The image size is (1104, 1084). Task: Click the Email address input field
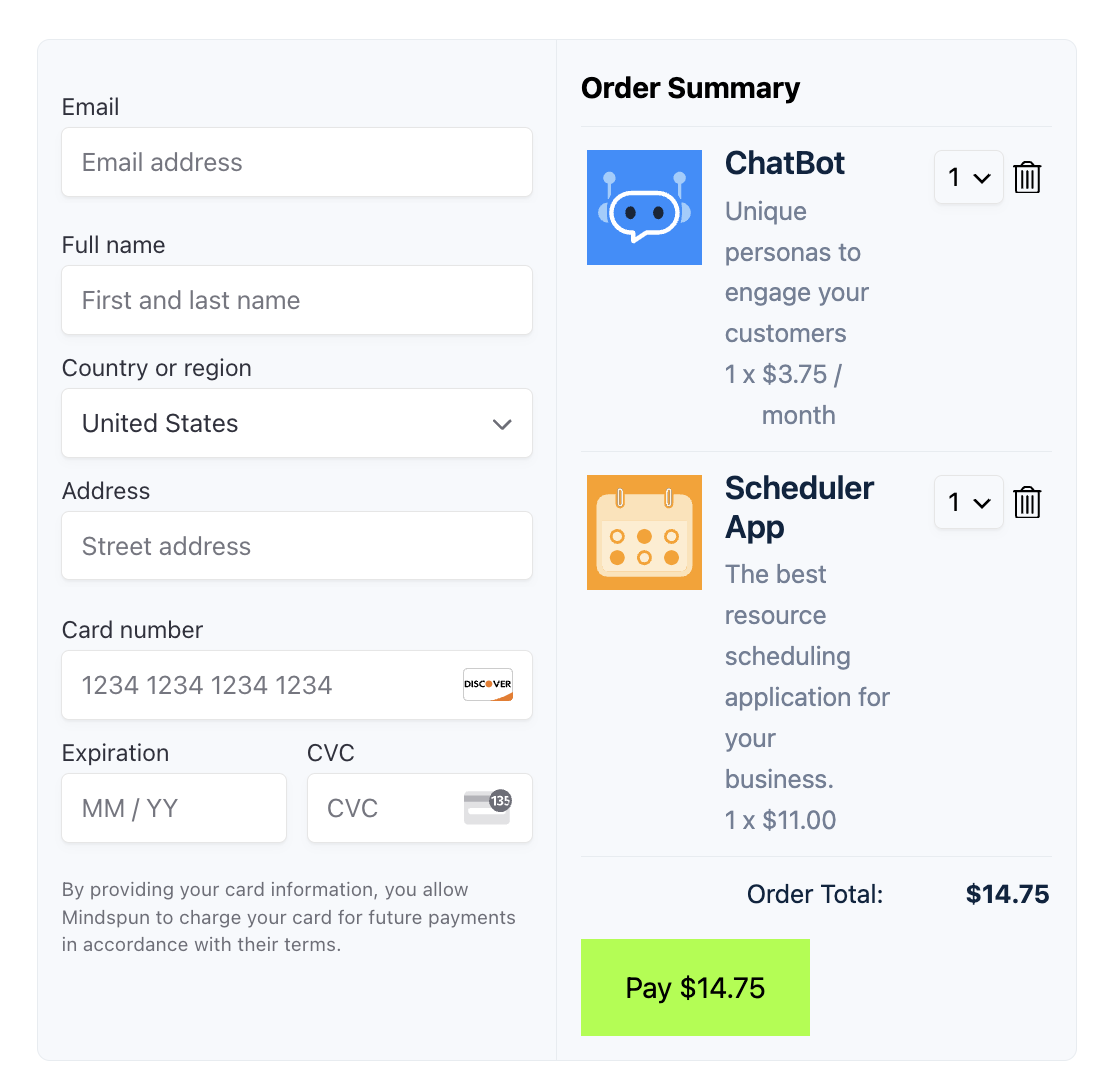click(x=296, y=162)
